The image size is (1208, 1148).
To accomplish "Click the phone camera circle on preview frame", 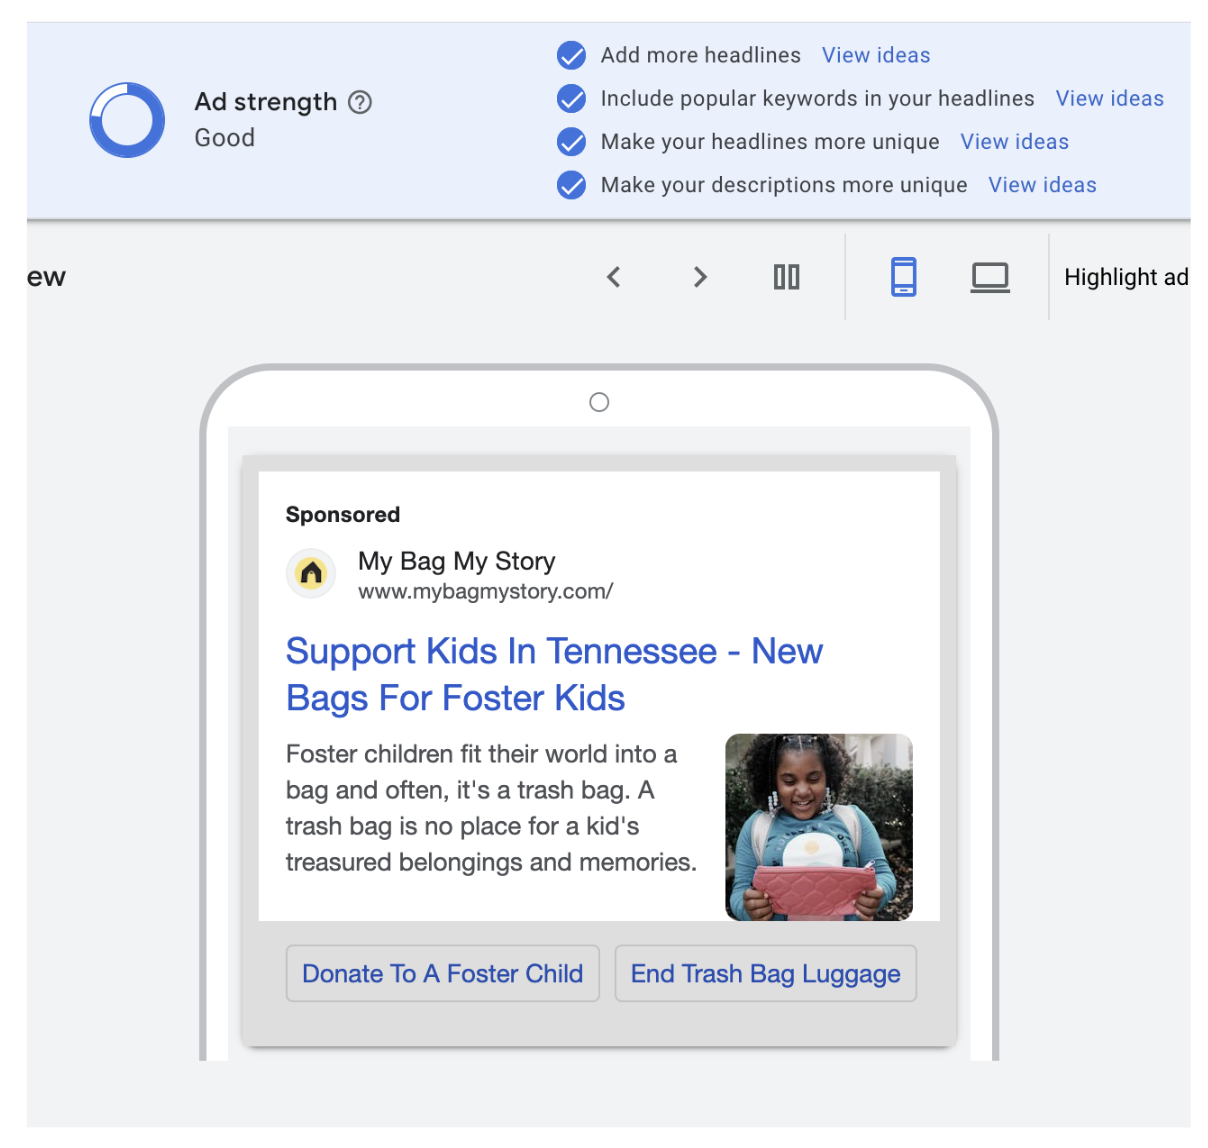I will click(x=599, y=402).
